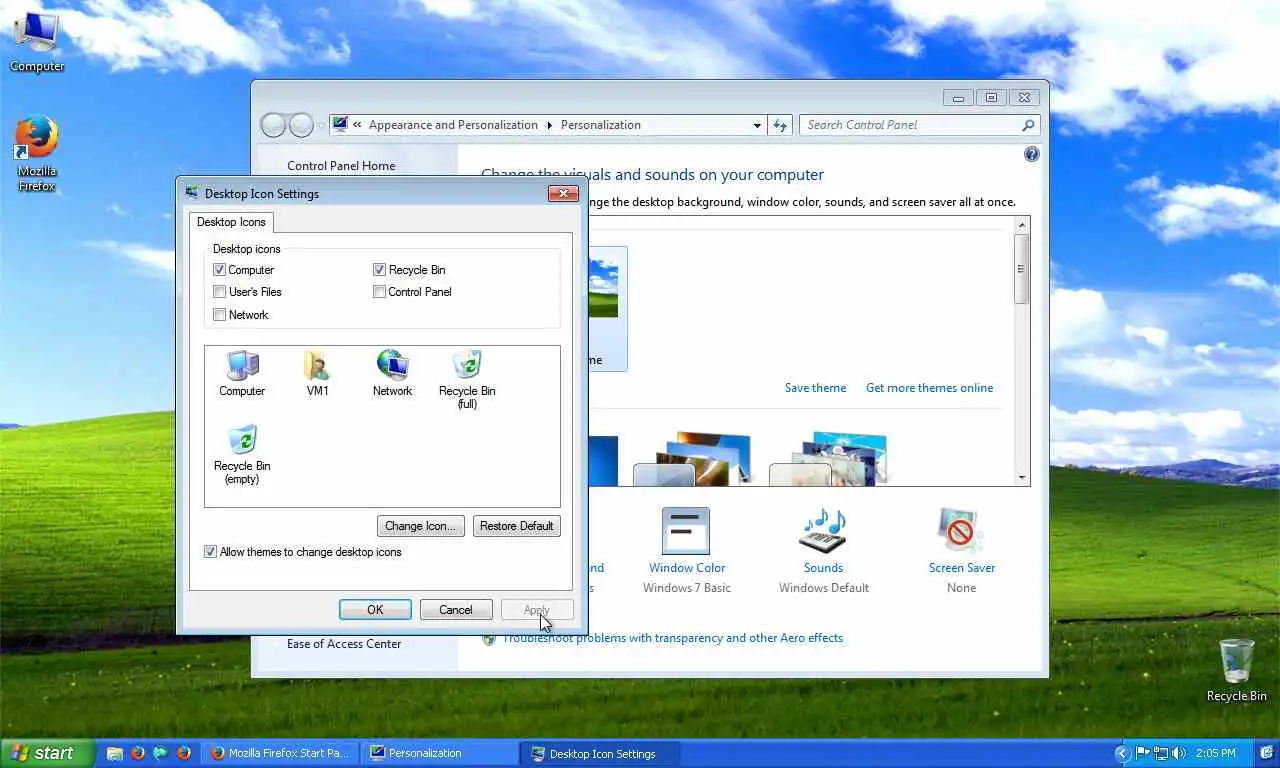The height and width of the screenshot is (768, 1280).
Task: Open the address bar history dropdown
Action: pyautogui.click(x=757, y=125)
